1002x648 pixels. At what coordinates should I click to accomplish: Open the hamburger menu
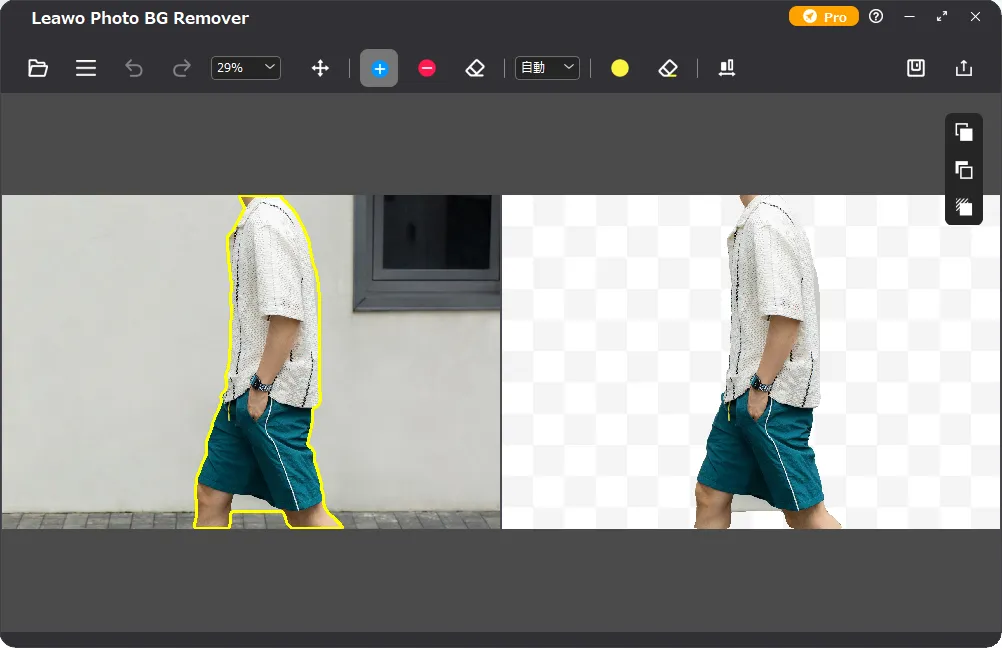click(x=86, y=68)
